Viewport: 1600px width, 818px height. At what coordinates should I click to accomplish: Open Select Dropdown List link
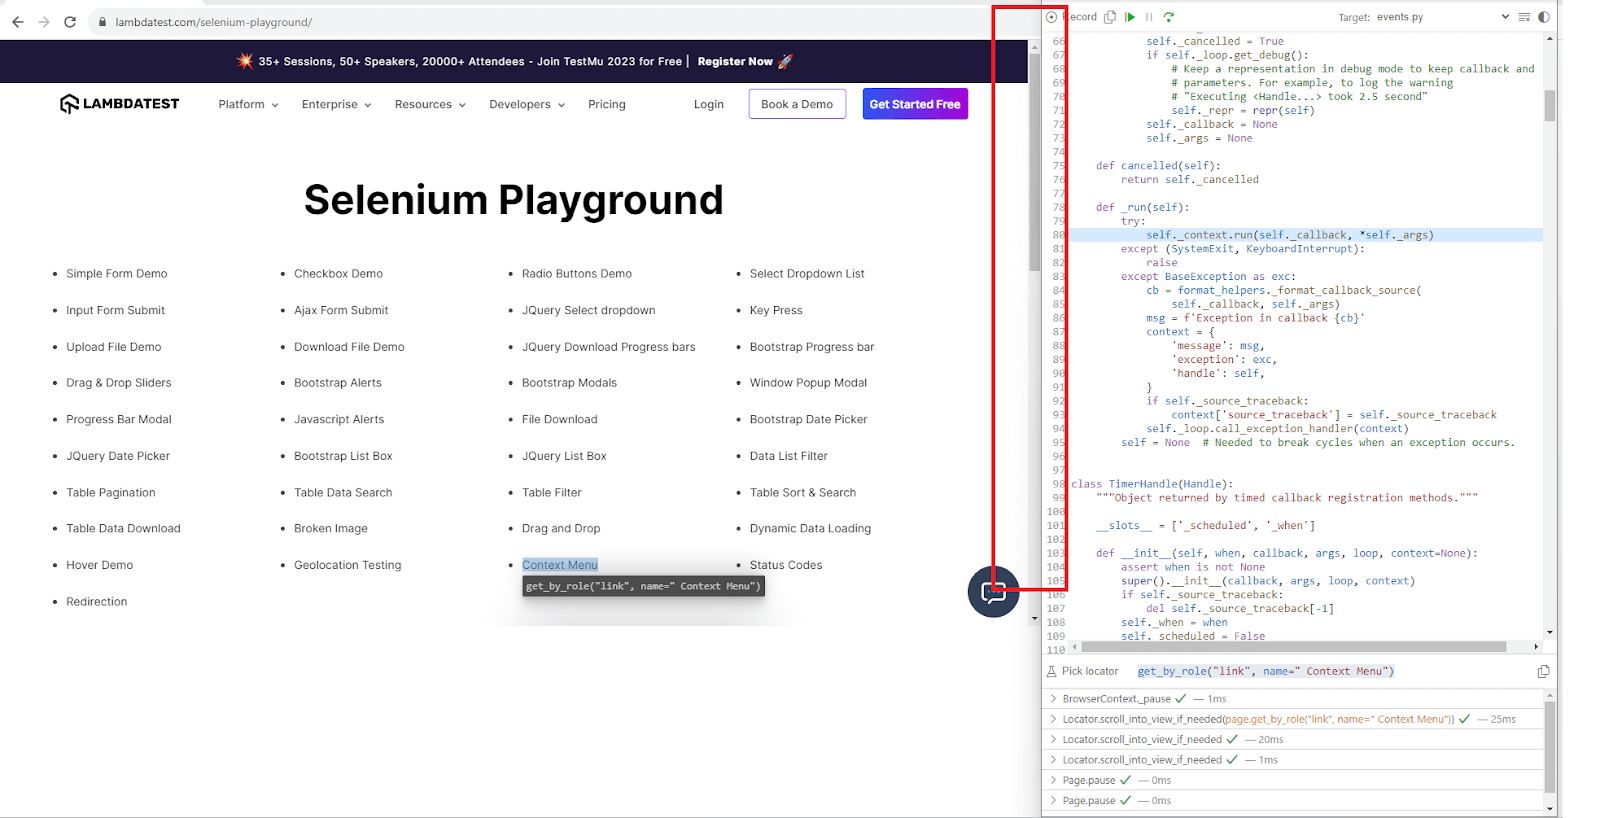click(807, 273)
